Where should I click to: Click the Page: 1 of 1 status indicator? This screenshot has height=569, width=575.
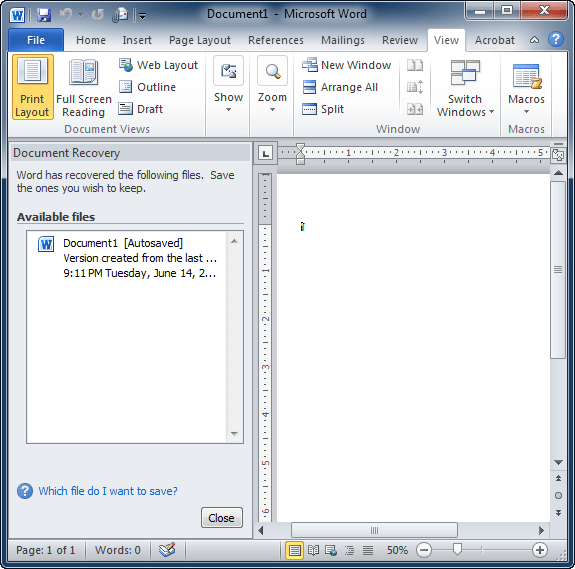(x=45, y=550)
